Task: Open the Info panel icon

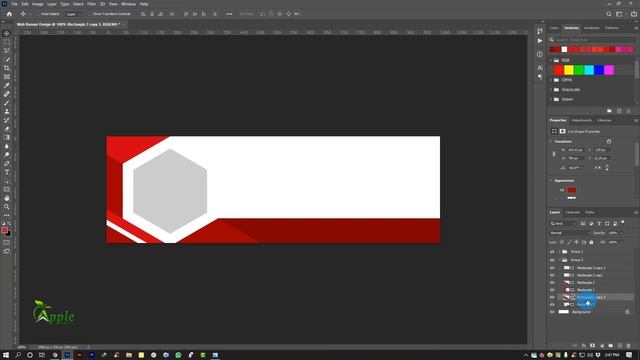Action: 540,54
